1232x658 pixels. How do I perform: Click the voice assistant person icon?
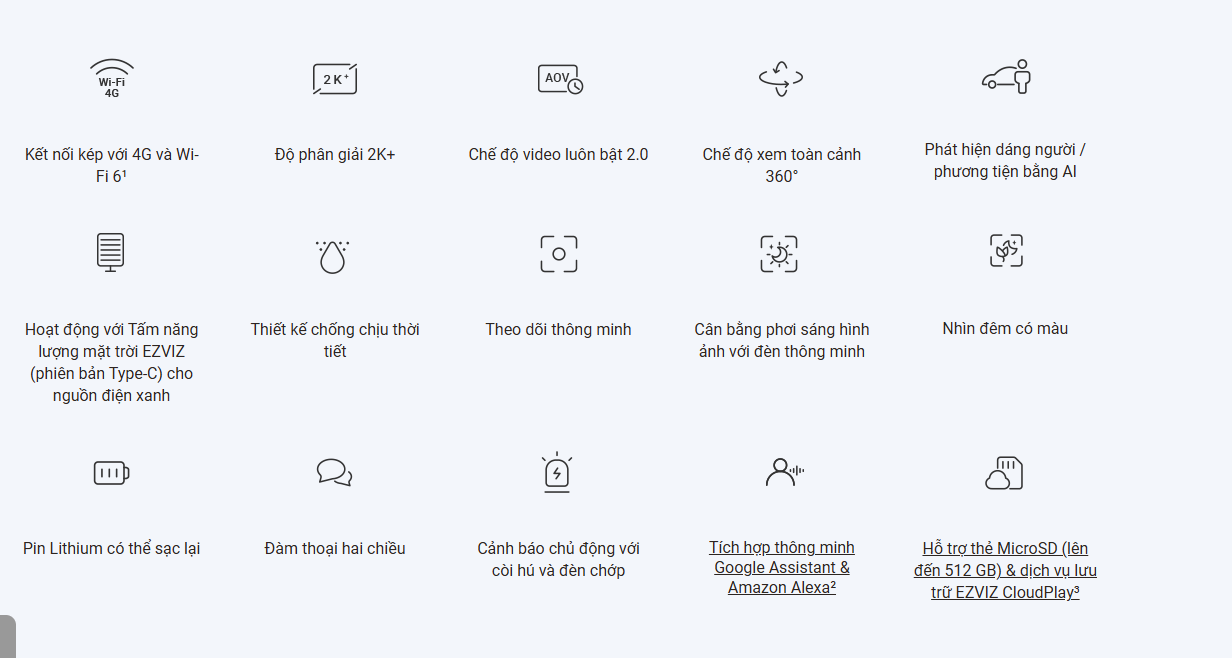tap(784, 471)
